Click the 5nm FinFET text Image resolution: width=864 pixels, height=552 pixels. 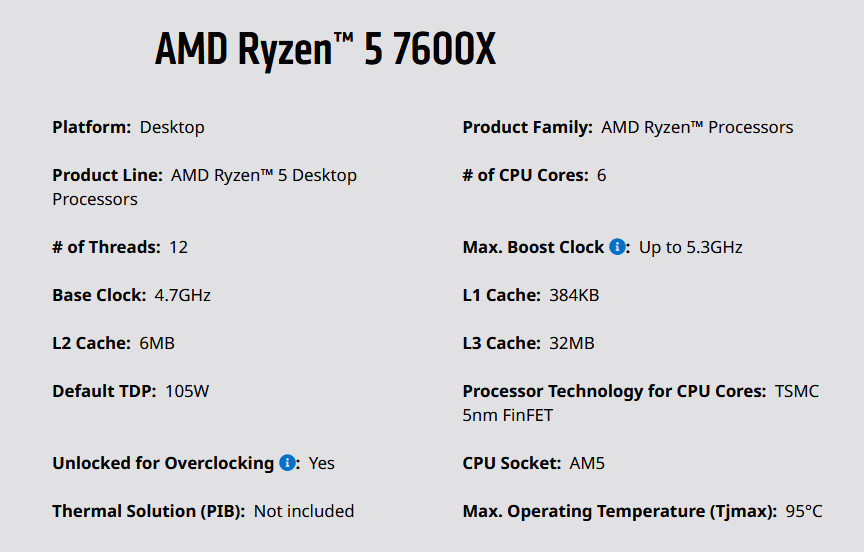coord(507,415)
